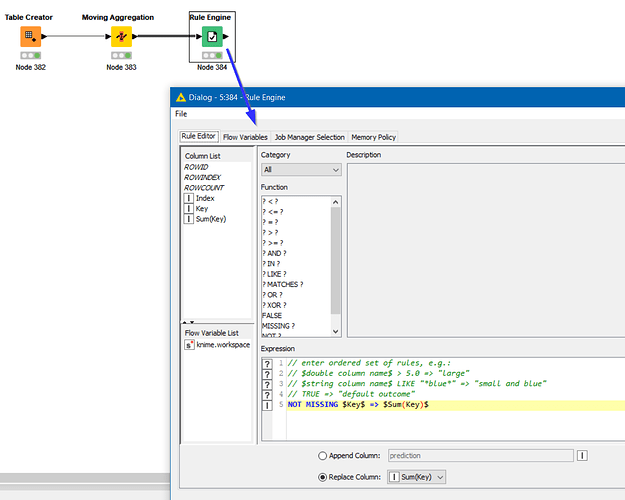The height and width of the screenshot is (500, 625).
Task: Click the integer type marker on expression line 5
Action: pyautogui.click(x=267, y=406)
